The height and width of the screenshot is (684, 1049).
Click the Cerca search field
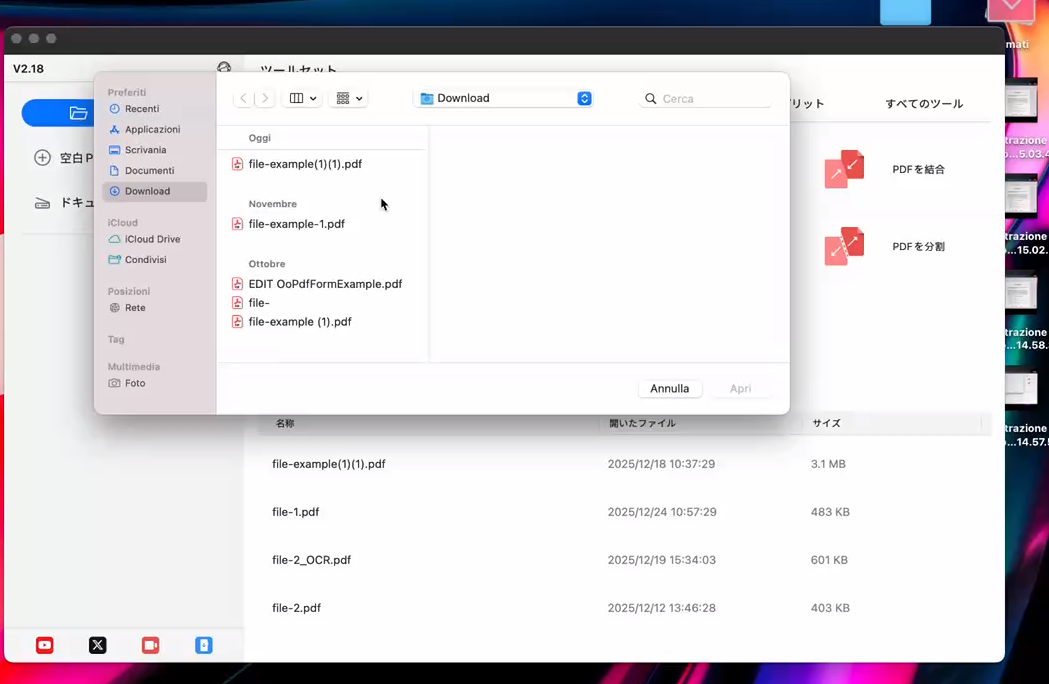click(712, 99)
